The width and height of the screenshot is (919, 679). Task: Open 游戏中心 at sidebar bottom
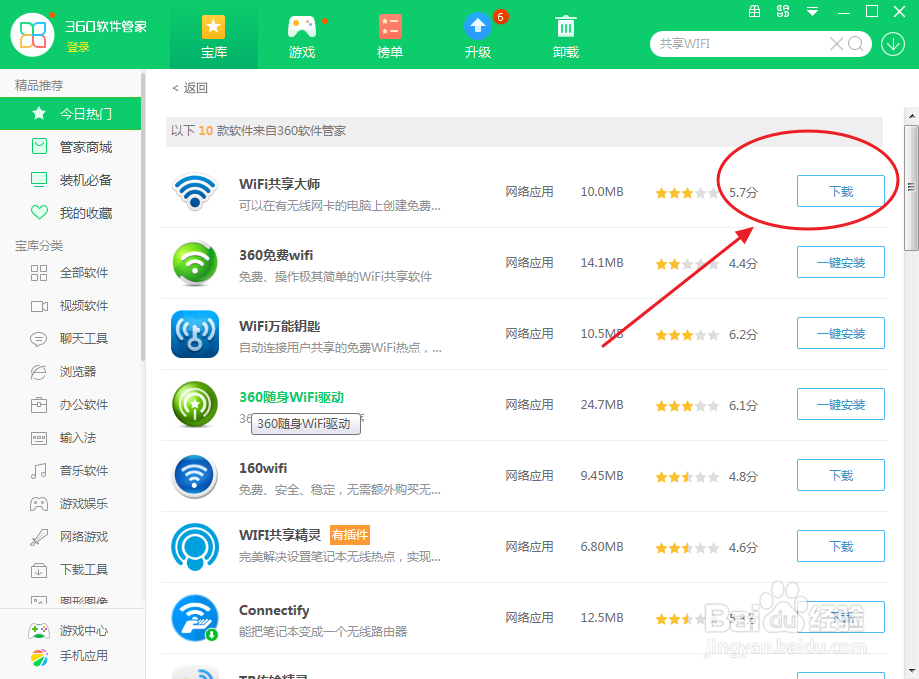69,631
